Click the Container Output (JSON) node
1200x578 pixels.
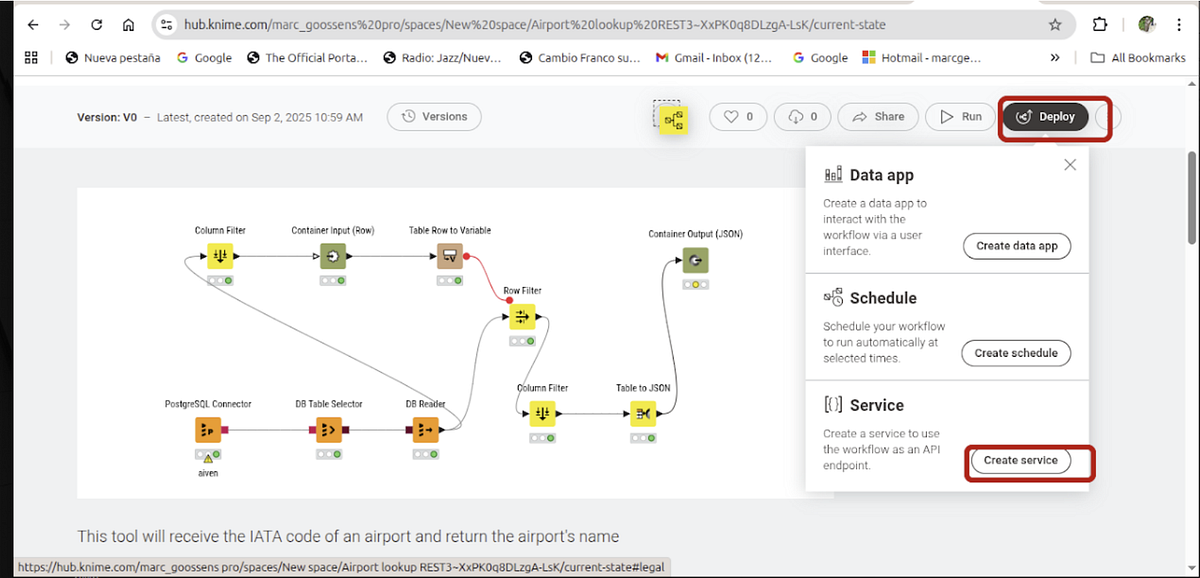(x=695, y=260)
